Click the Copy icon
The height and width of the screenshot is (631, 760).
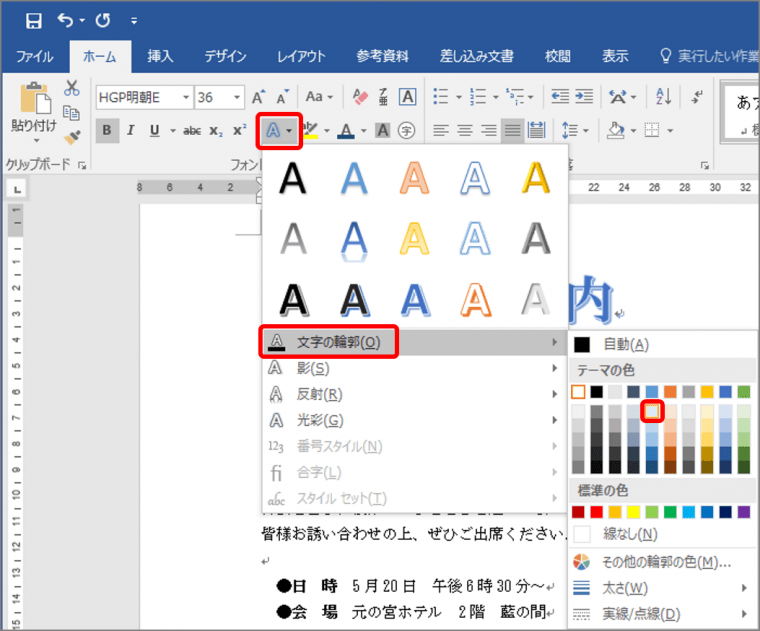(72, 113)
